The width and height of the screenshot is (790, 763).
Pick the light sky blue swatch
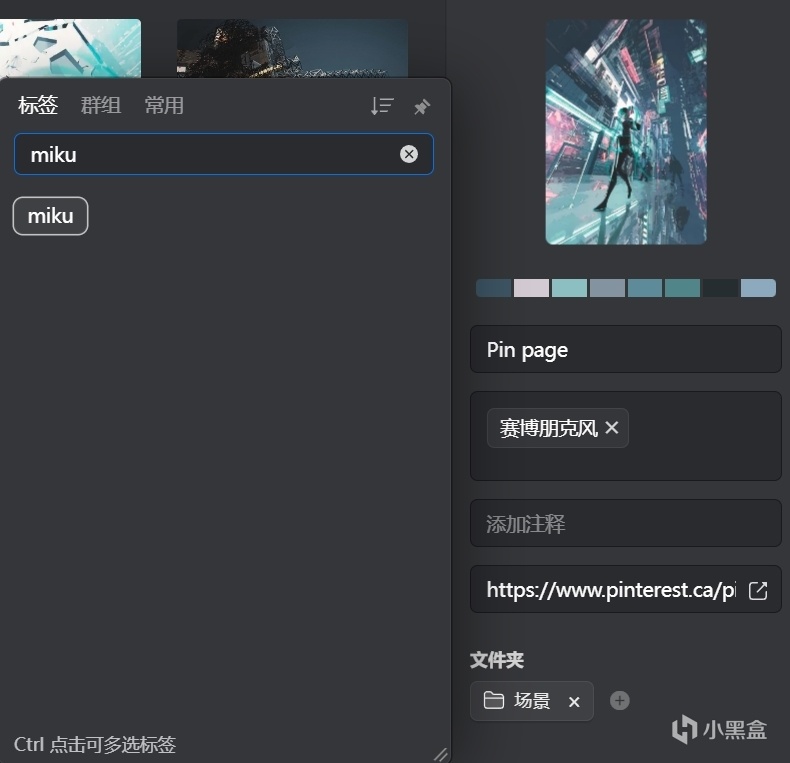(758, 288)
